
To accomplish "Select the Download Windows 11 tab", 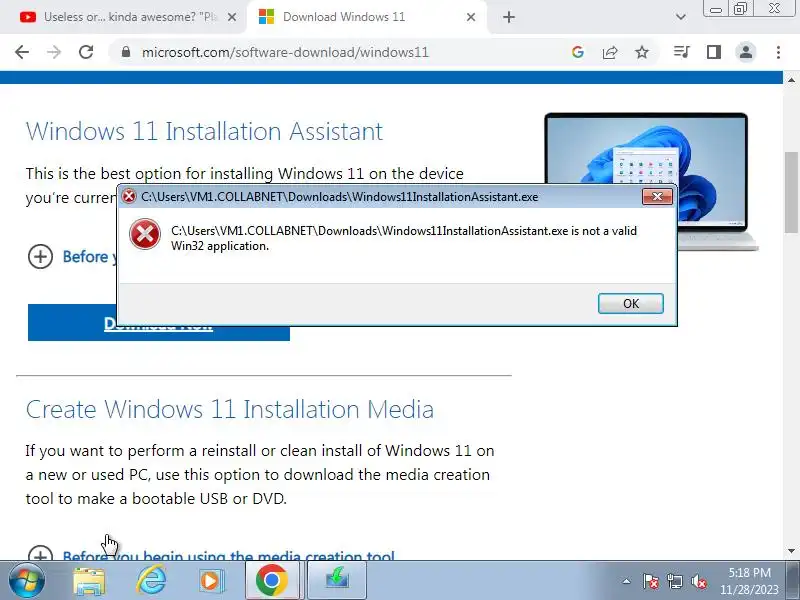I will [x=344, y=17].
